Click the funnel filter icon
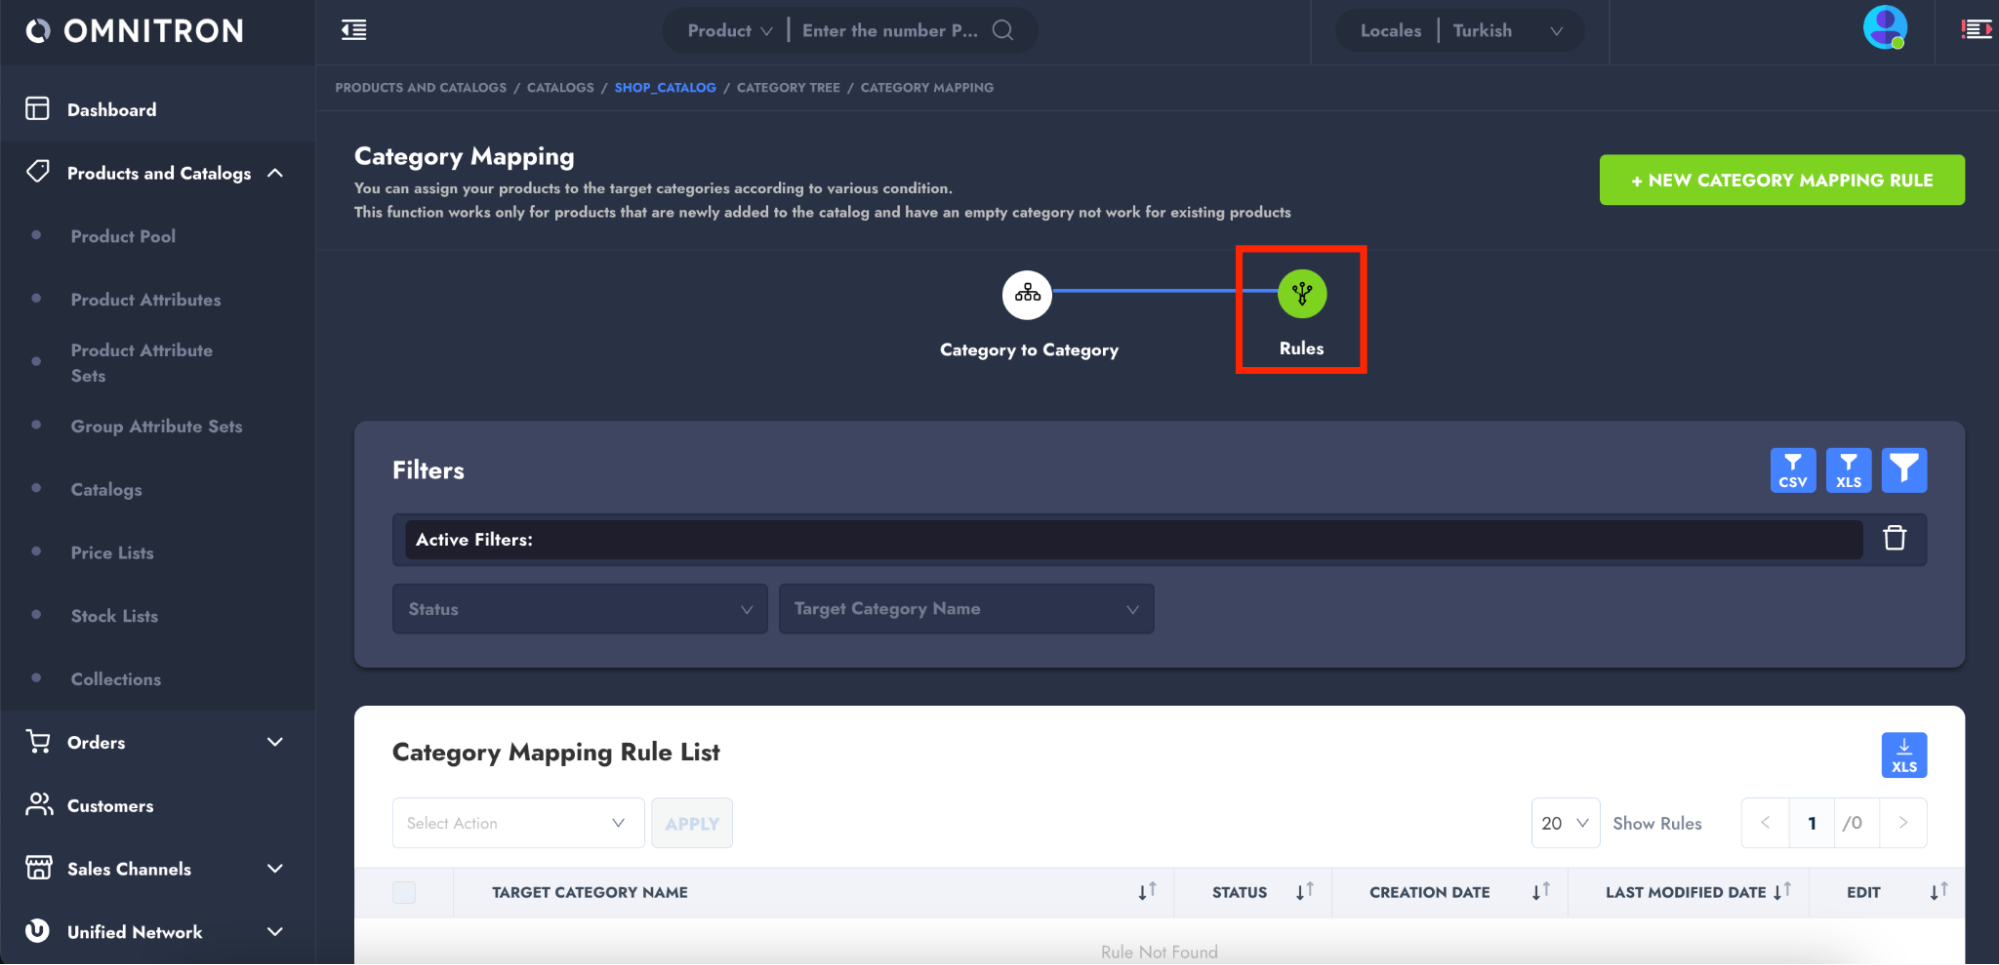1999x965 pixels. (1903, 470)
